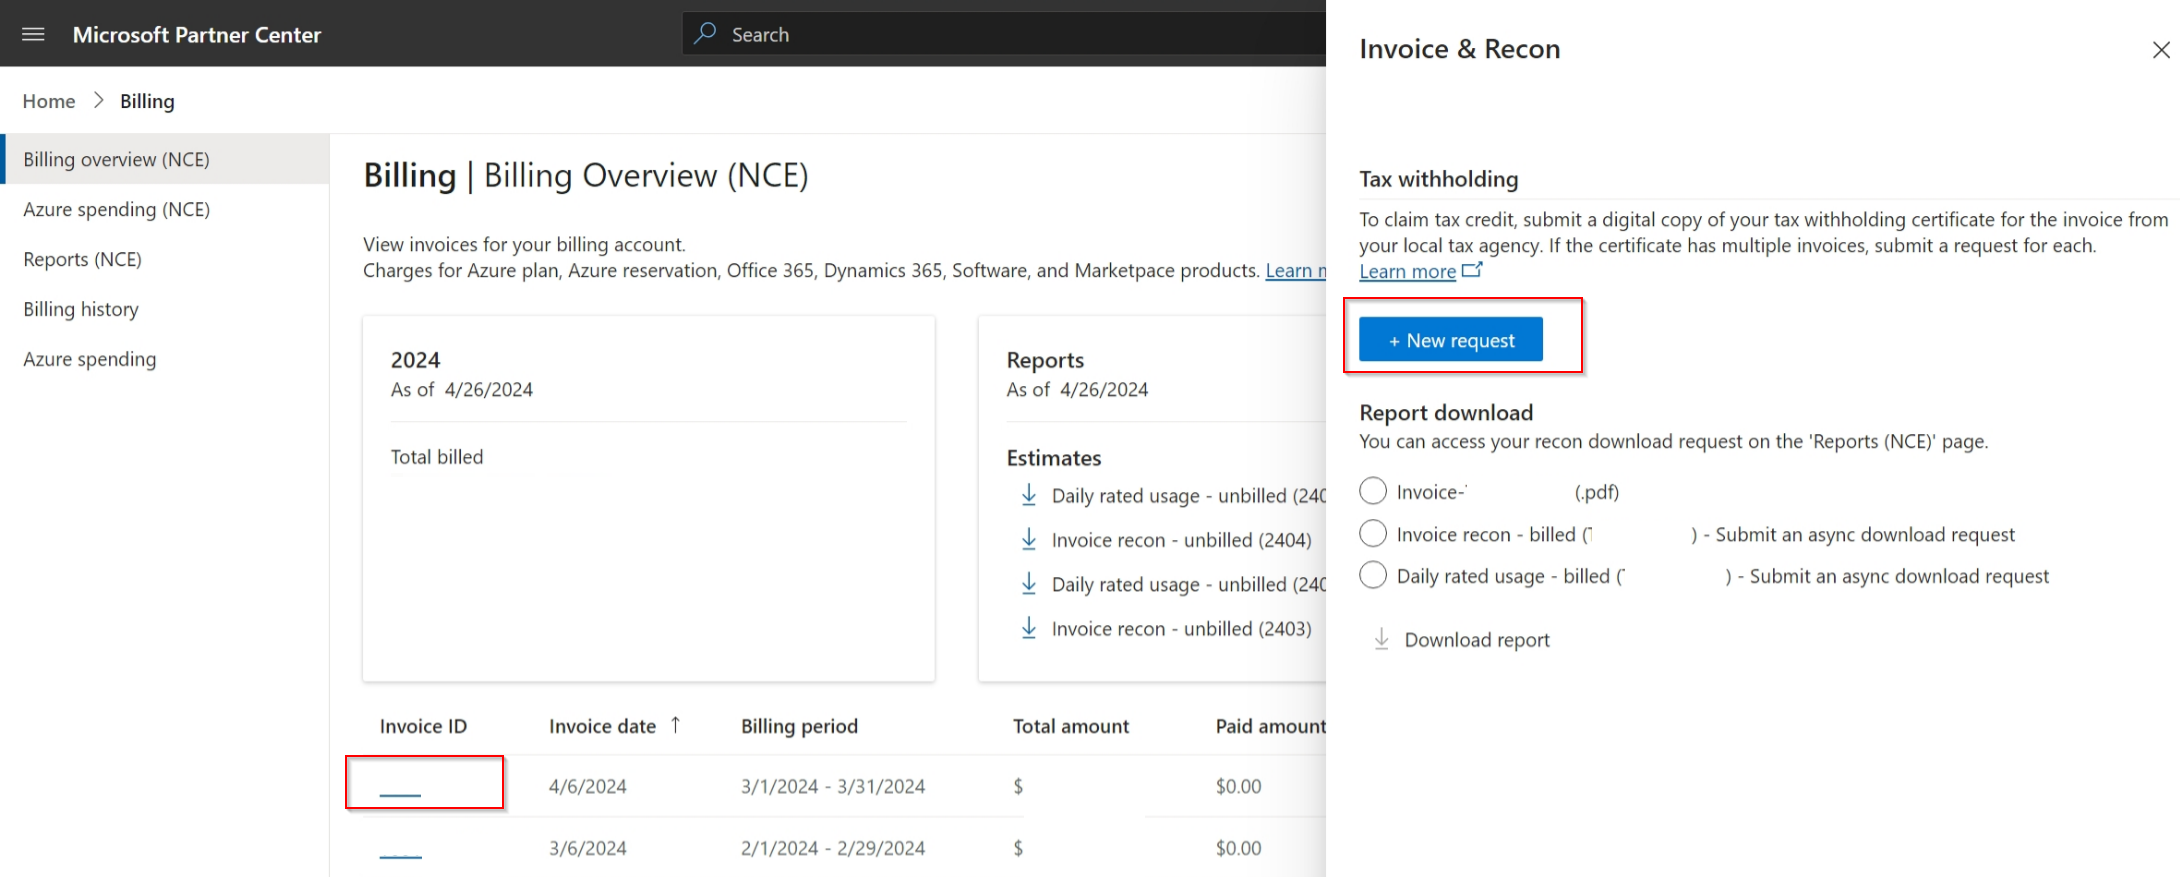Click billing period 3/1/2024 - 3/31/2024

point(832,786)
